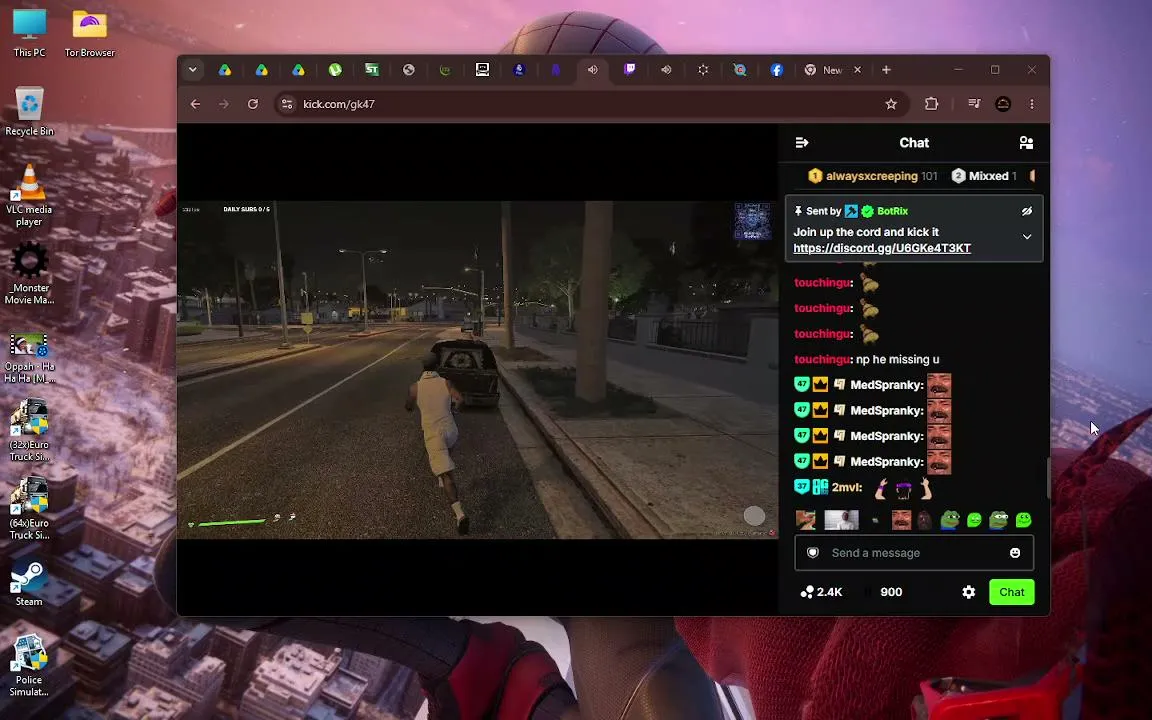The width and height of the screenshot is (1152, 720).
Task: Open the browser extensions puzzle icon
Action: point(932,104)
